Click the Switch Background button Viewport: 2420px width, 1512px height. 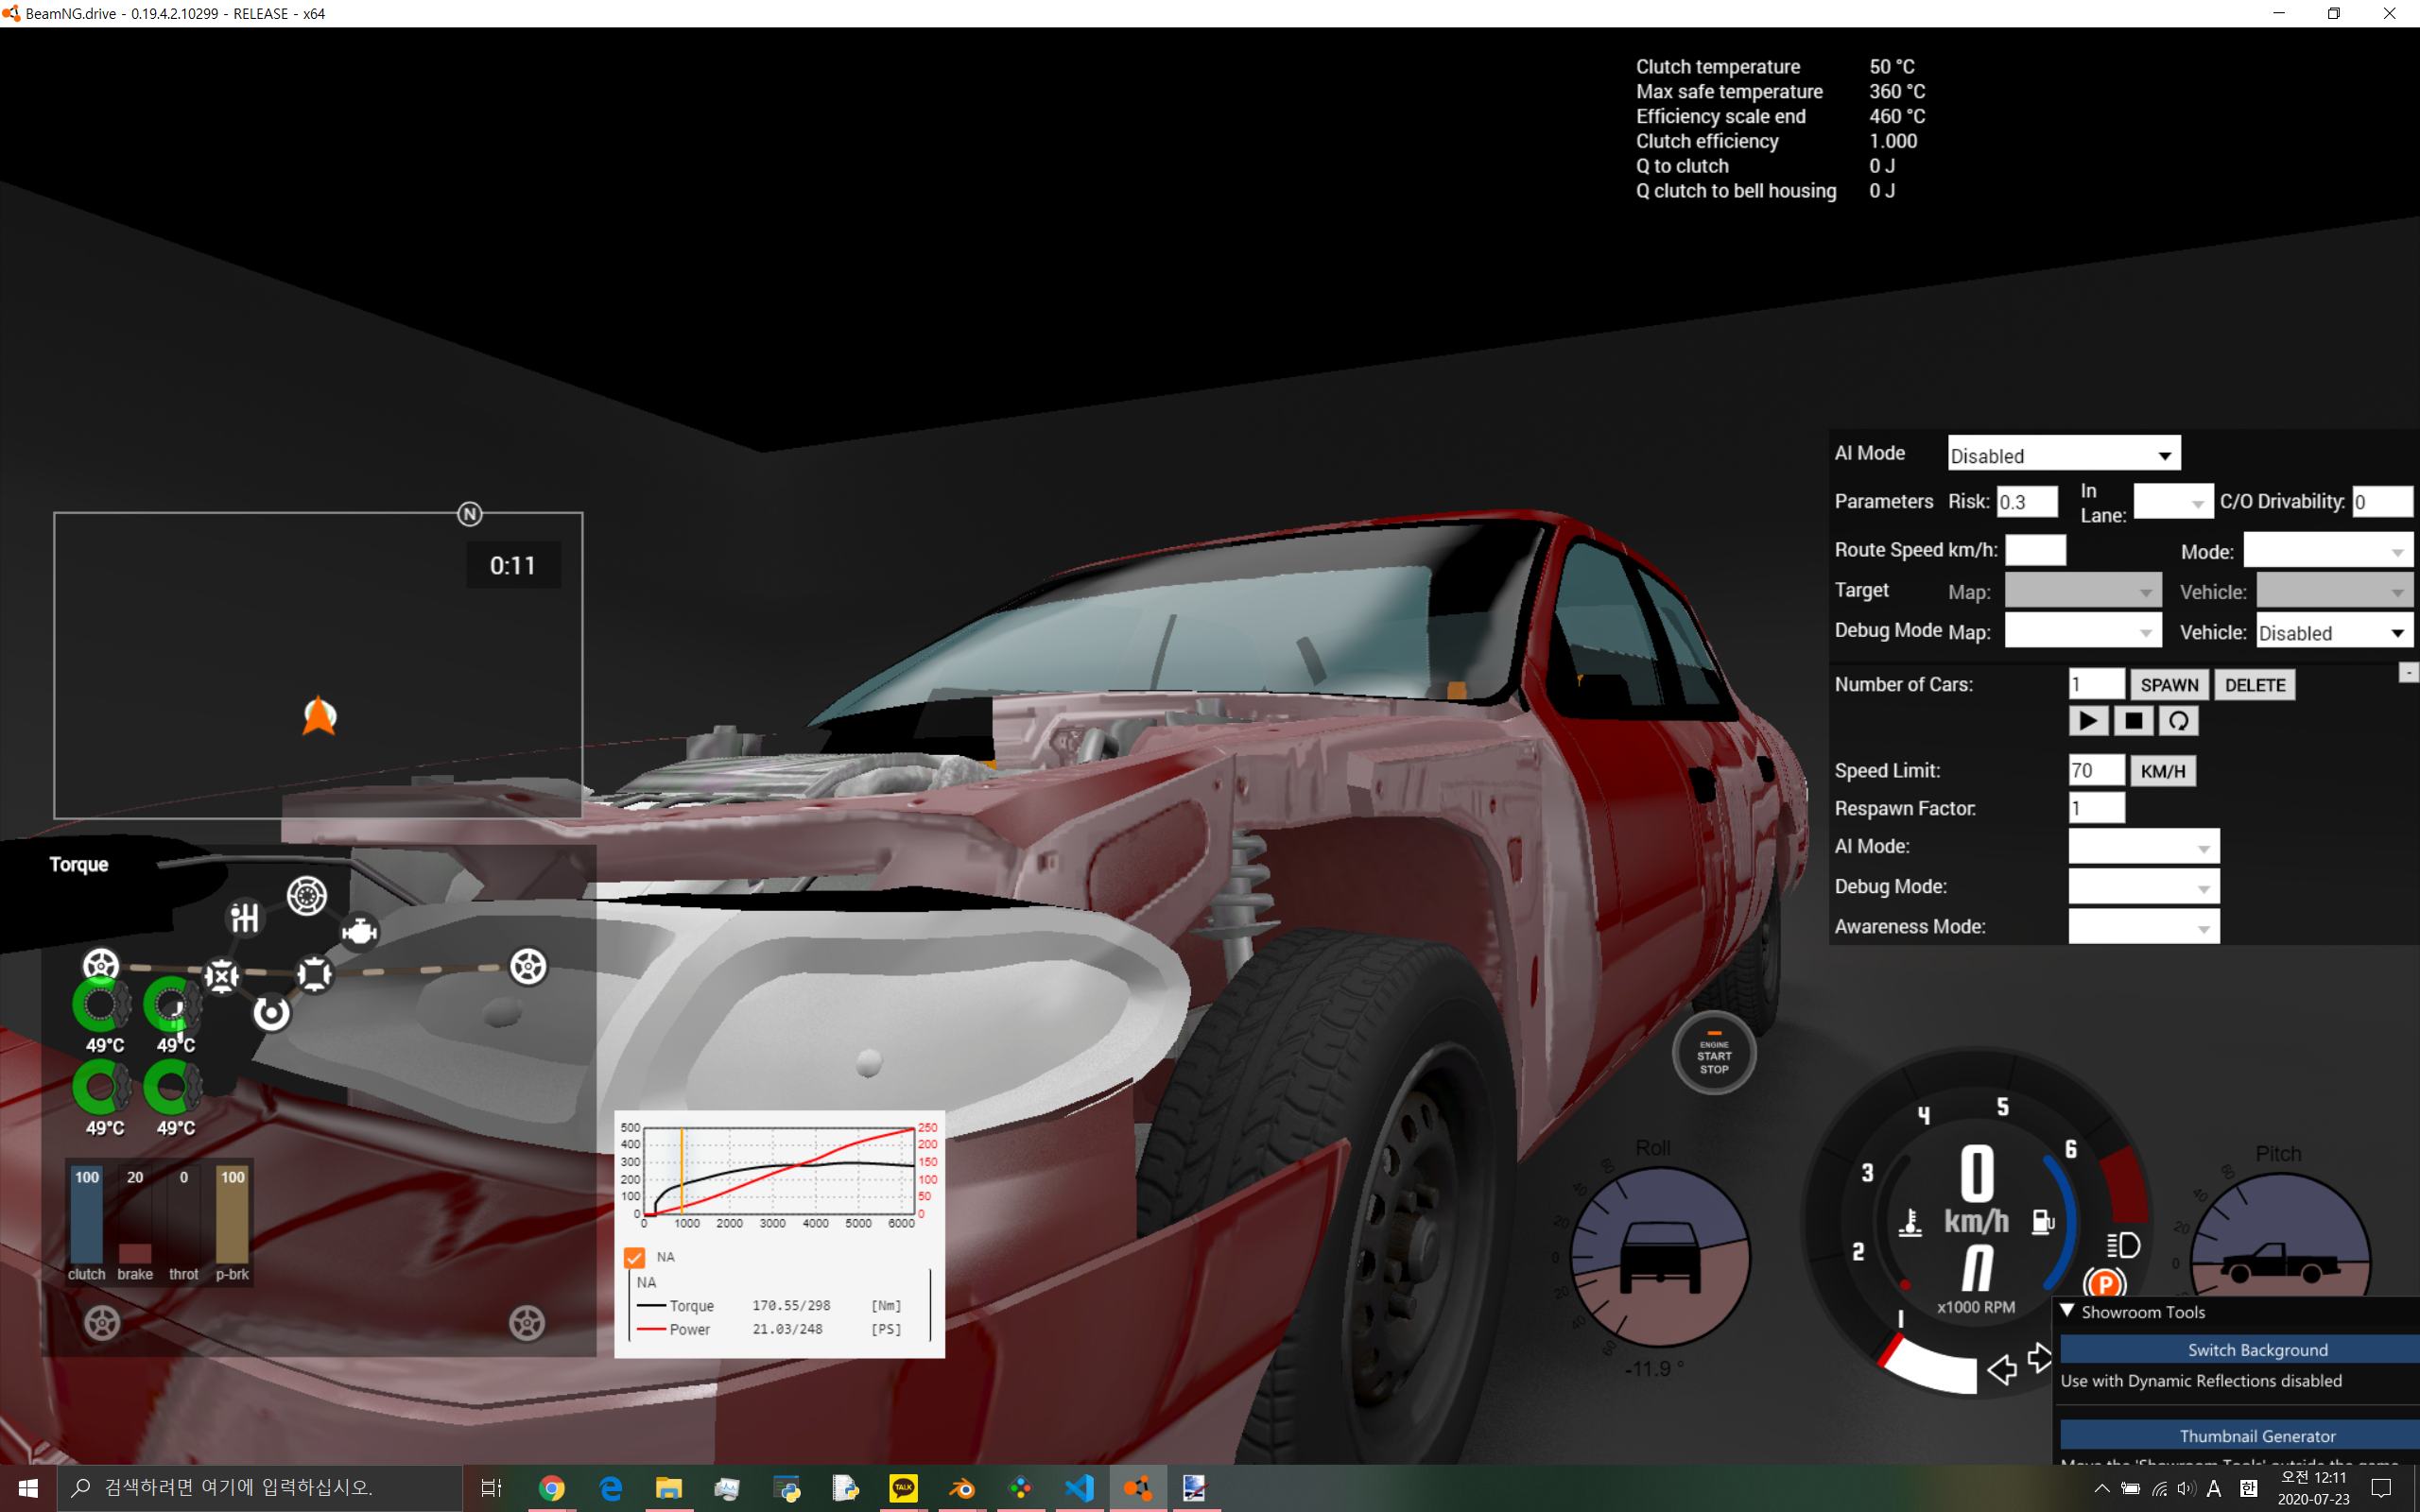(x=2240, y=1350)
